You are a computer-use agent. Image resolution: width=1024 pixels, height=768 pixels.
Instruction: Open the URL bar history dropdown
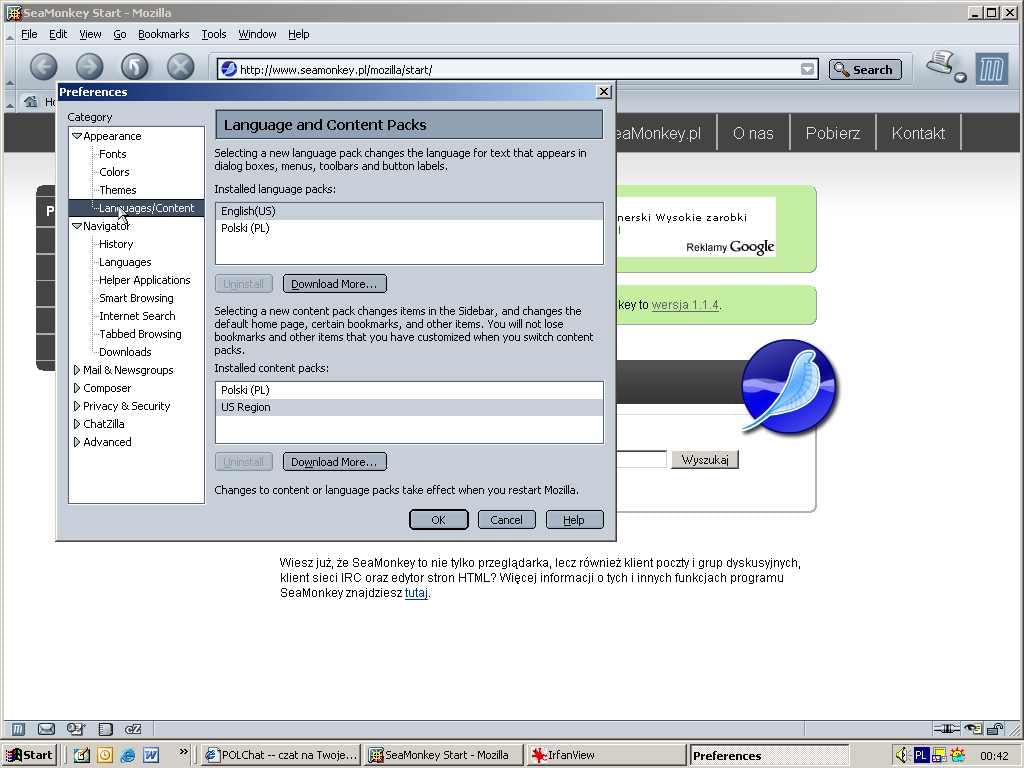[808, 69]
